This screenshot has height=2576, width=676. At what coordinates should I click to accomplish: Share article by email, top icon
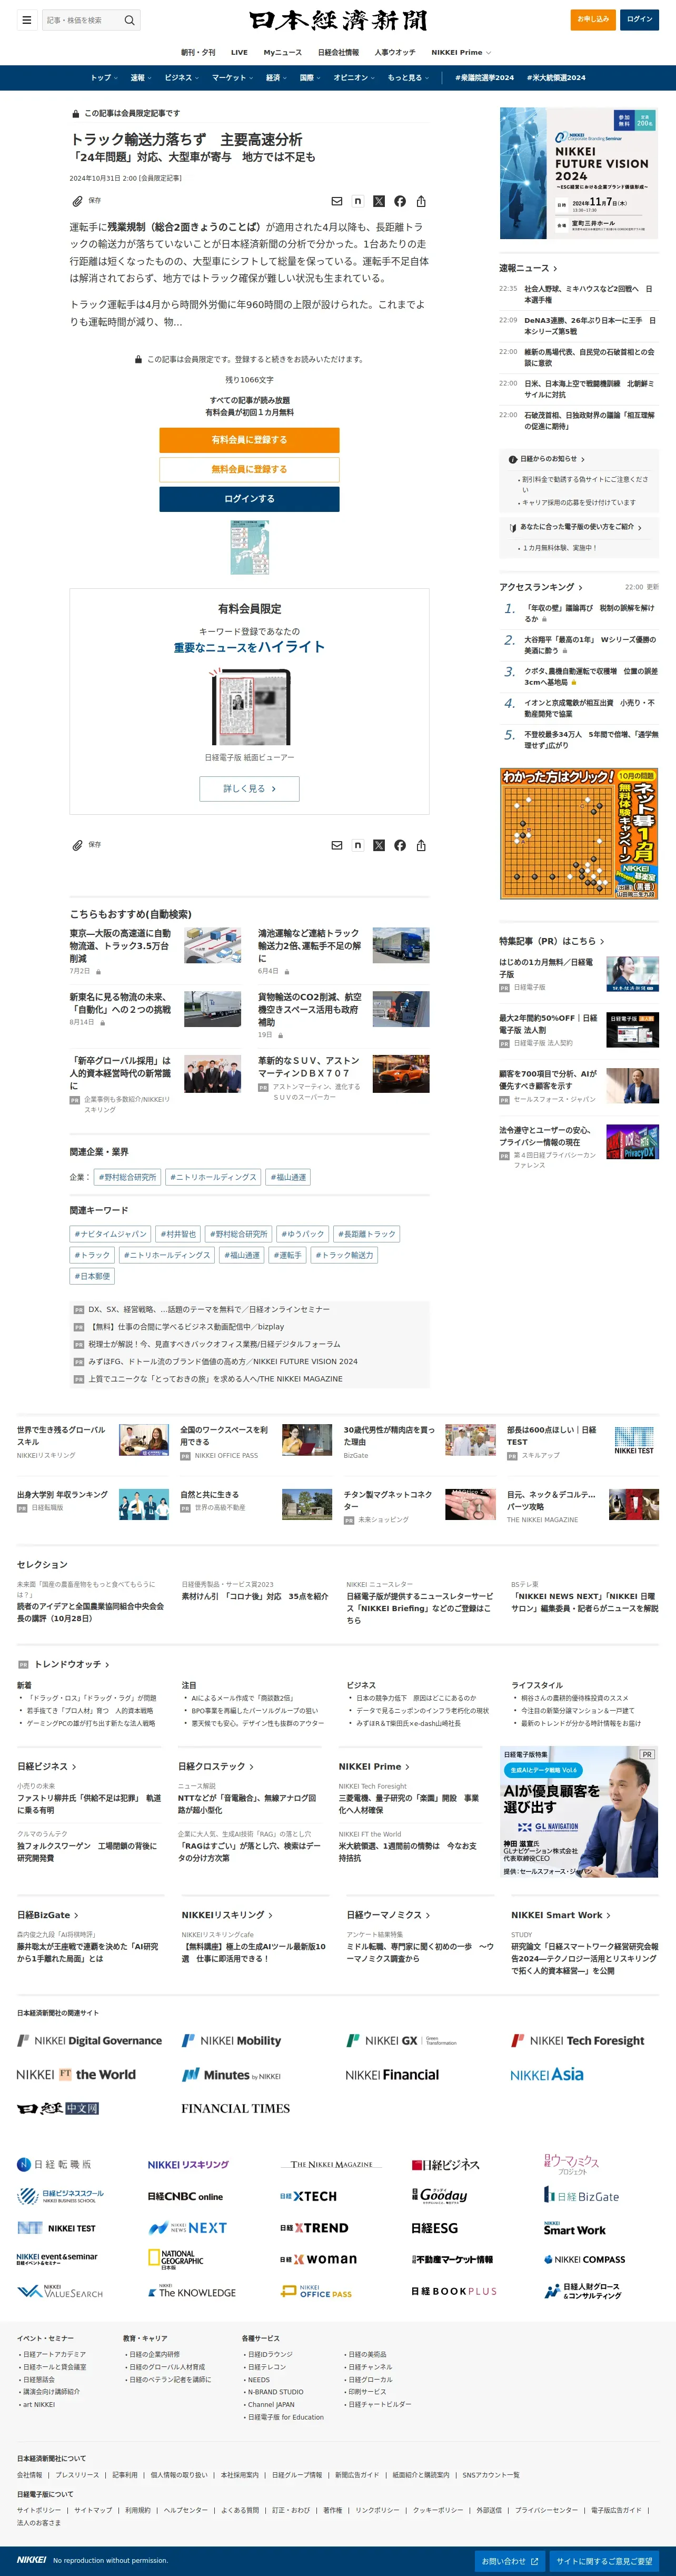click(x=337, y=201)
